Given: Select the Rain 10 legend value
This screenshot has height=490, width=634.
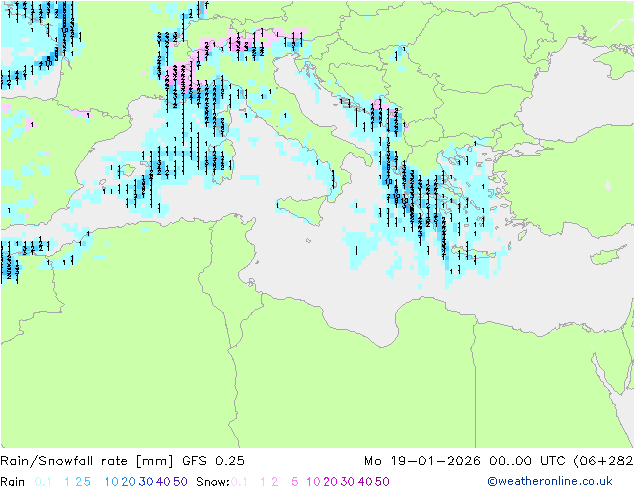Looking at the screenshot, I should tap(111, 482).
